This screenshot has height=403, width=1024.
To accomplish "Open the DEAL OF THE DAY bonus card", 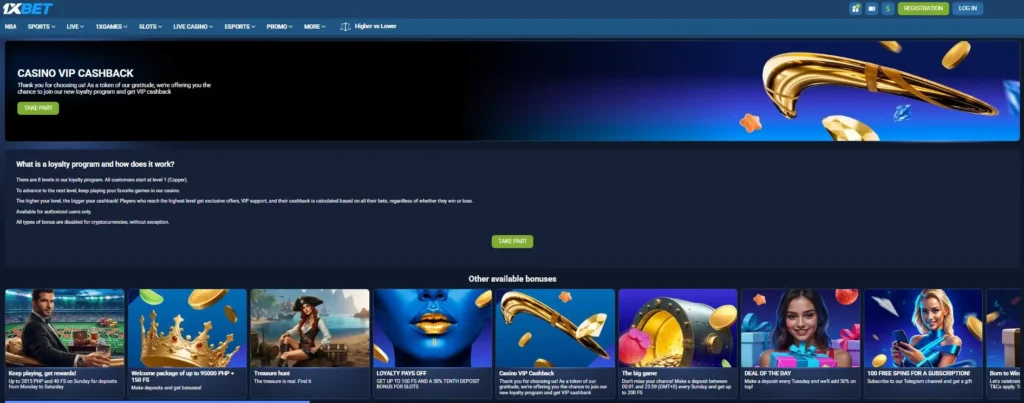I will pyautogui.click(x=801, y=344).
